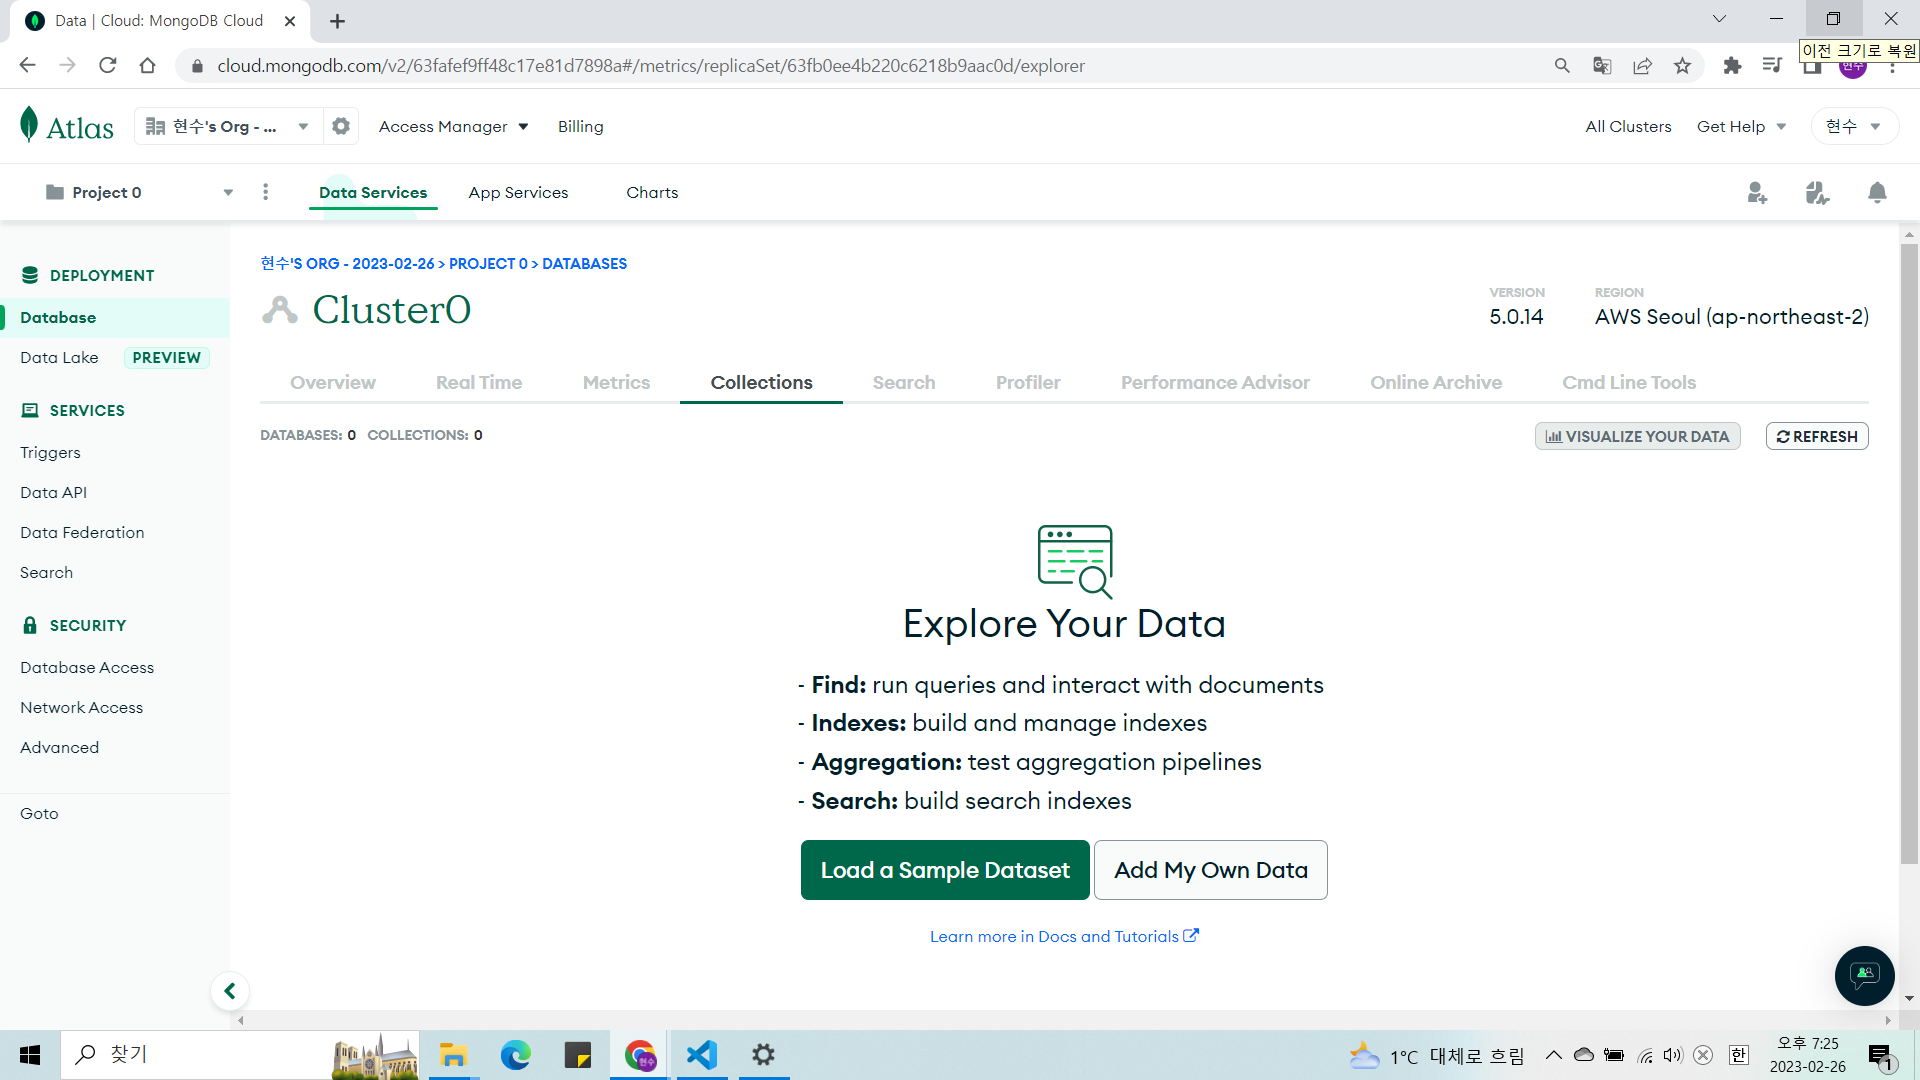Open the support chat bubble
1920x1080 pixels.
(1864, 975)
